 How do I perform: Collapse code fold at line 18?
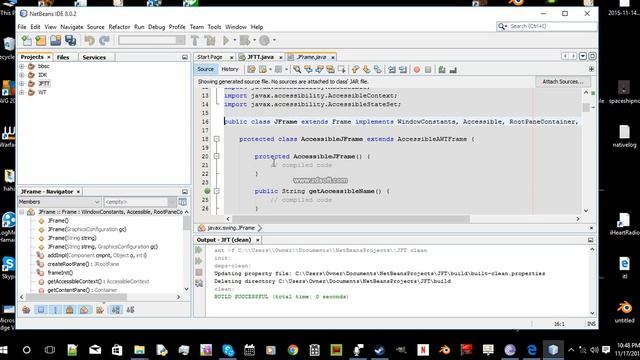(x=217, y=139)
